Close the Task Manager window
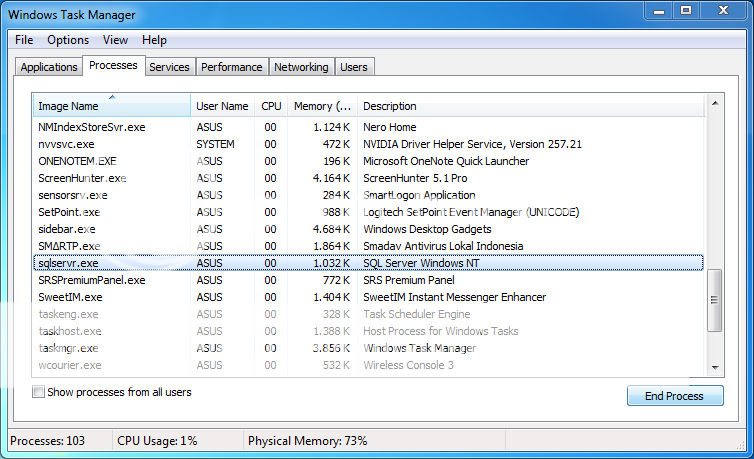The image size is (754, 459). 723,11
